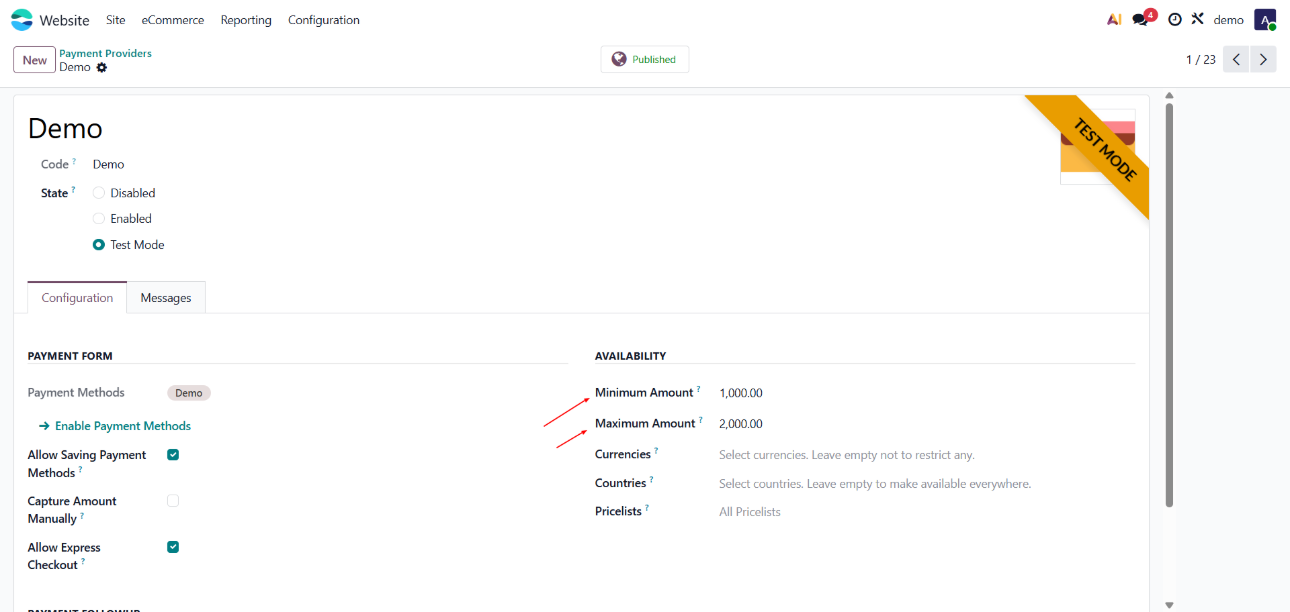The height and width of the screenshot is (612, 1290).
Task: Click the Odoo Website app logo
Action: [22, 20]
